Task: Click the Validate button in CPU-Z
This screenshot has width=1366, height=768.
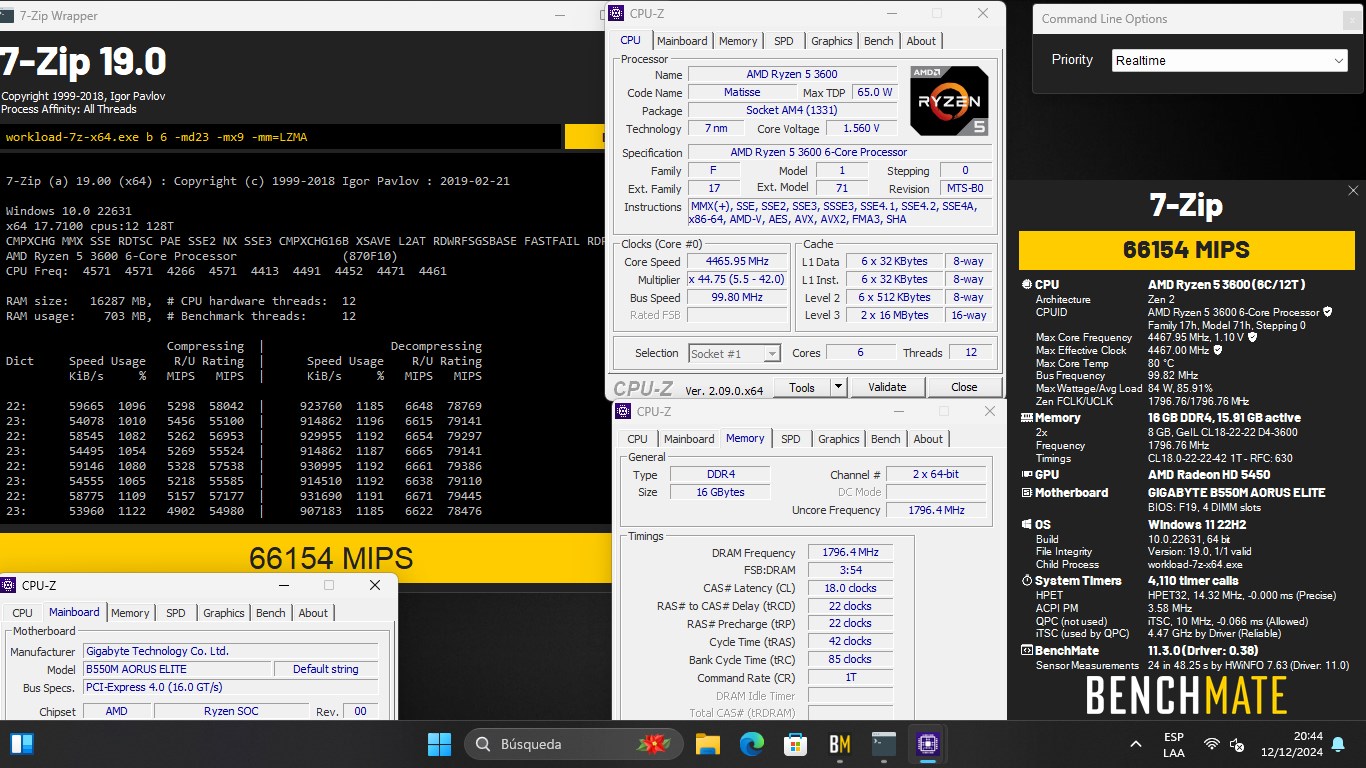Action: pos(887,387)
